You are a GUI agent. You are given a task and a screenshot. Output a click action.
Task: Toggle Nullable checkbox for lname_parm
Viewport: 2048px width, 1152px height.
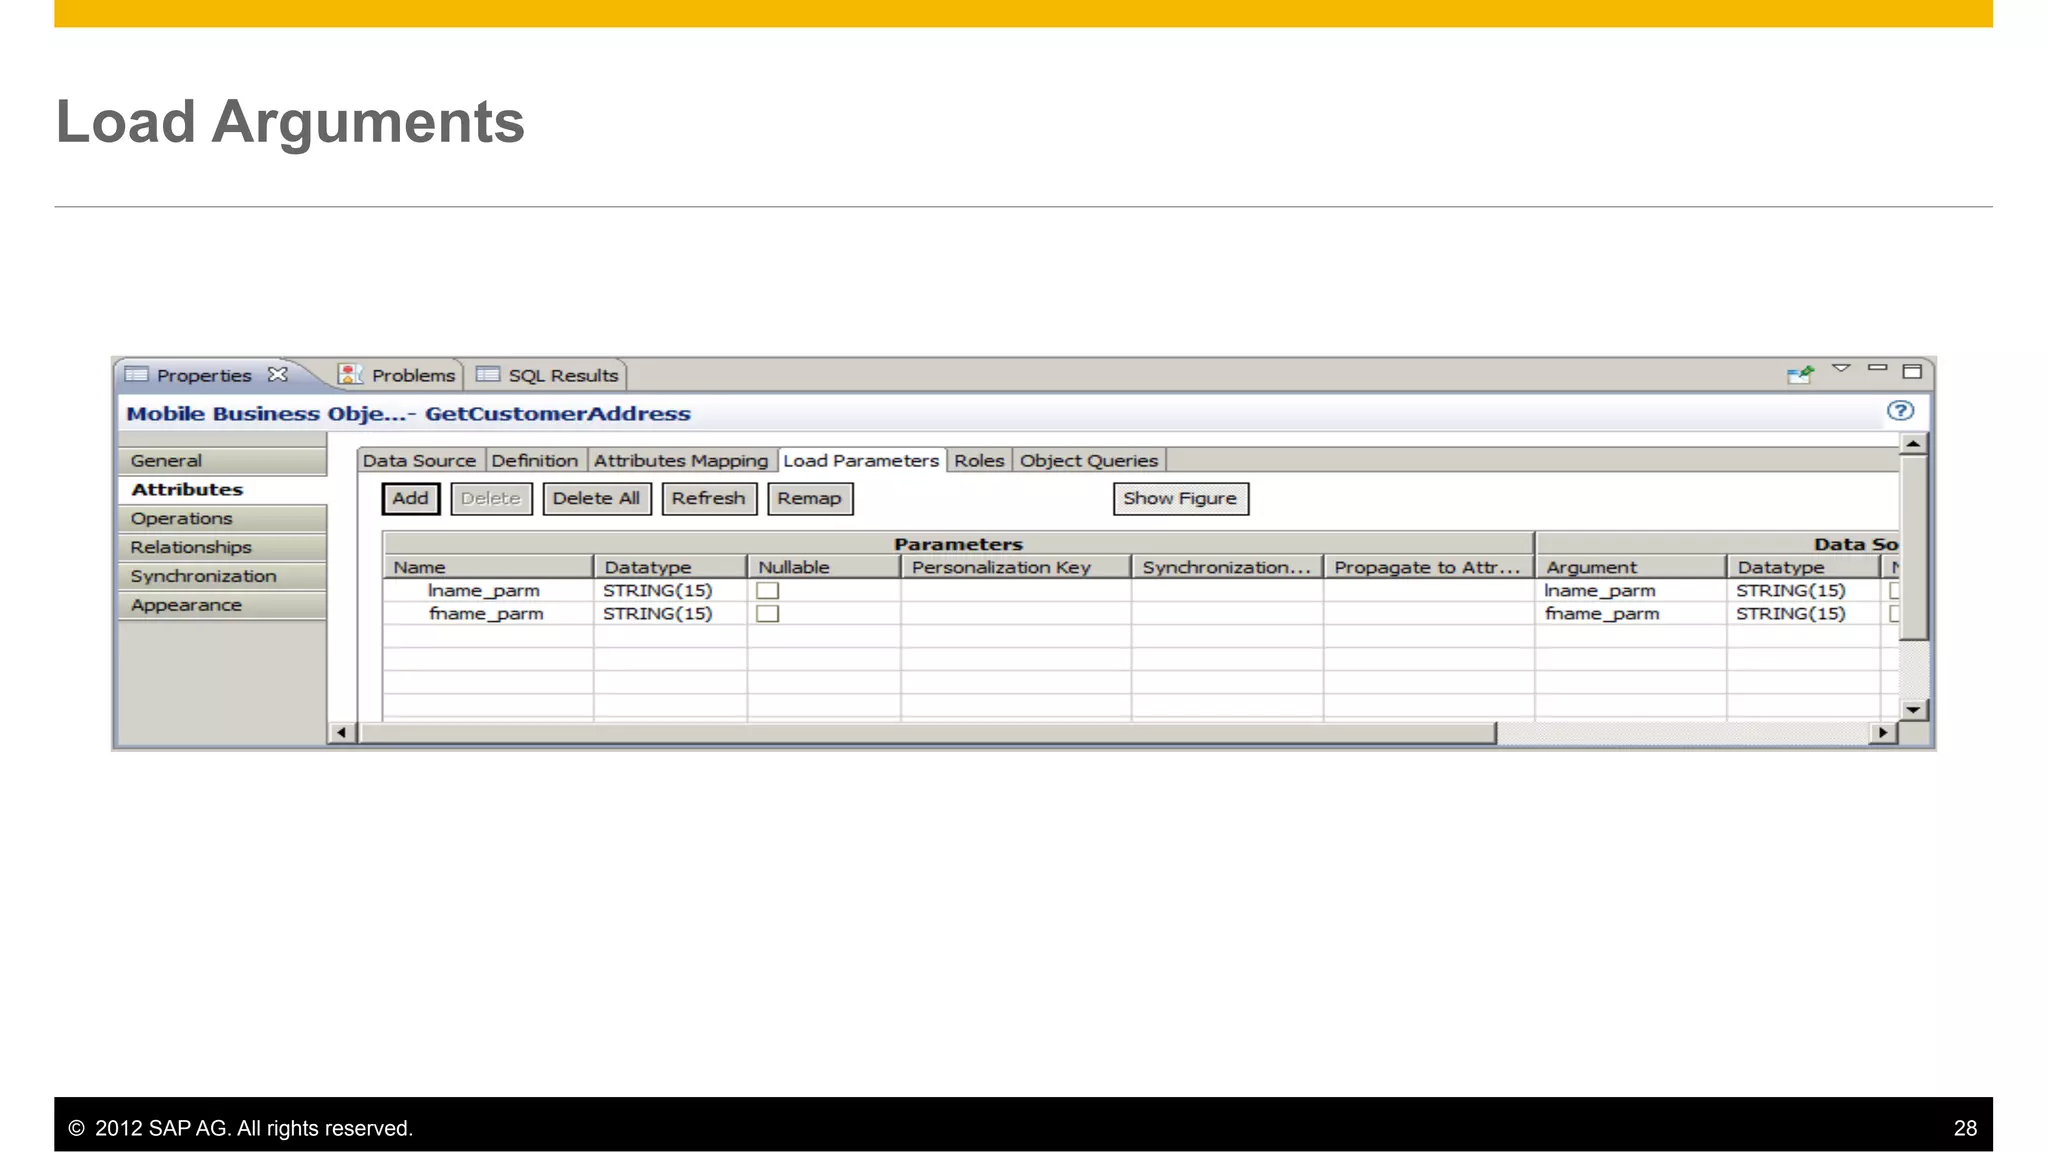pyautogui.click(x=767, y=590)
